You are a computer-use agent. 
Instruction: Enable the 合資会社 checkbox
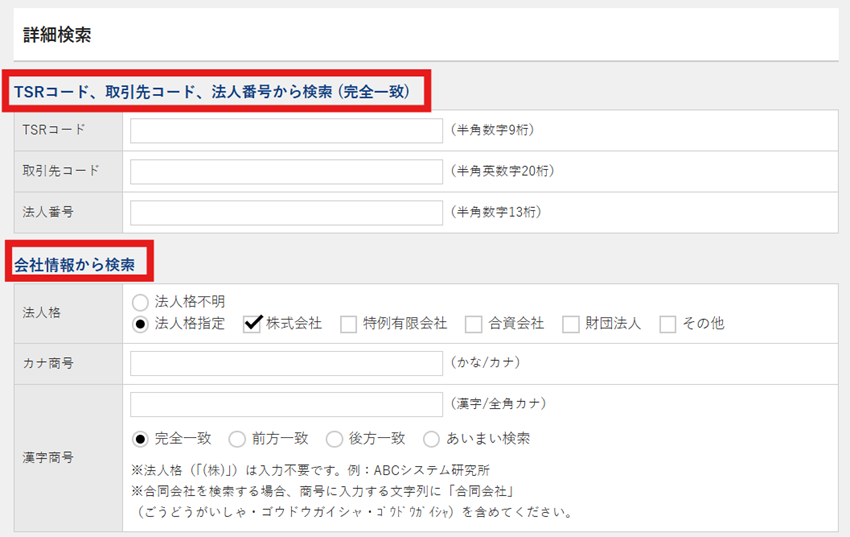(473, 324)
